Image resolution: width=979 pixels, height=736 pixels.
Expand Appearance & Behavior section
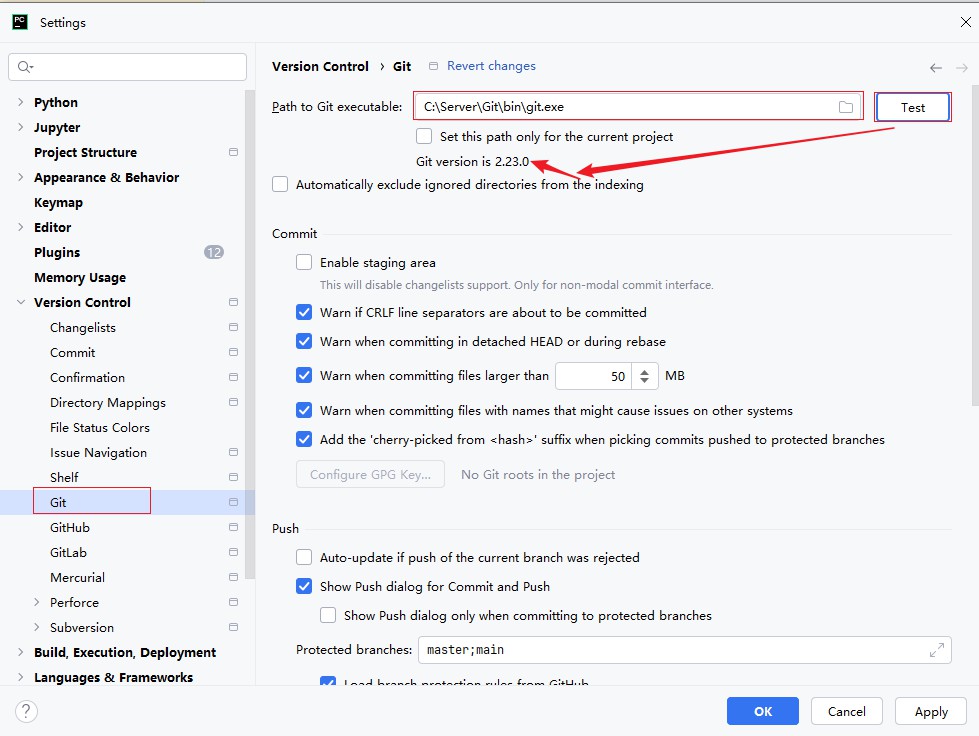tap(21, 177)
